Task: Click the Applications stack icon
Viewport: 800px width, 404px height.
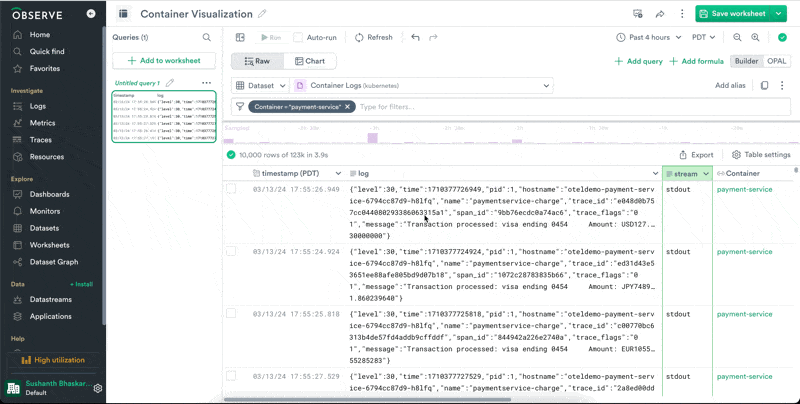Action: click(x=17, y=316)
